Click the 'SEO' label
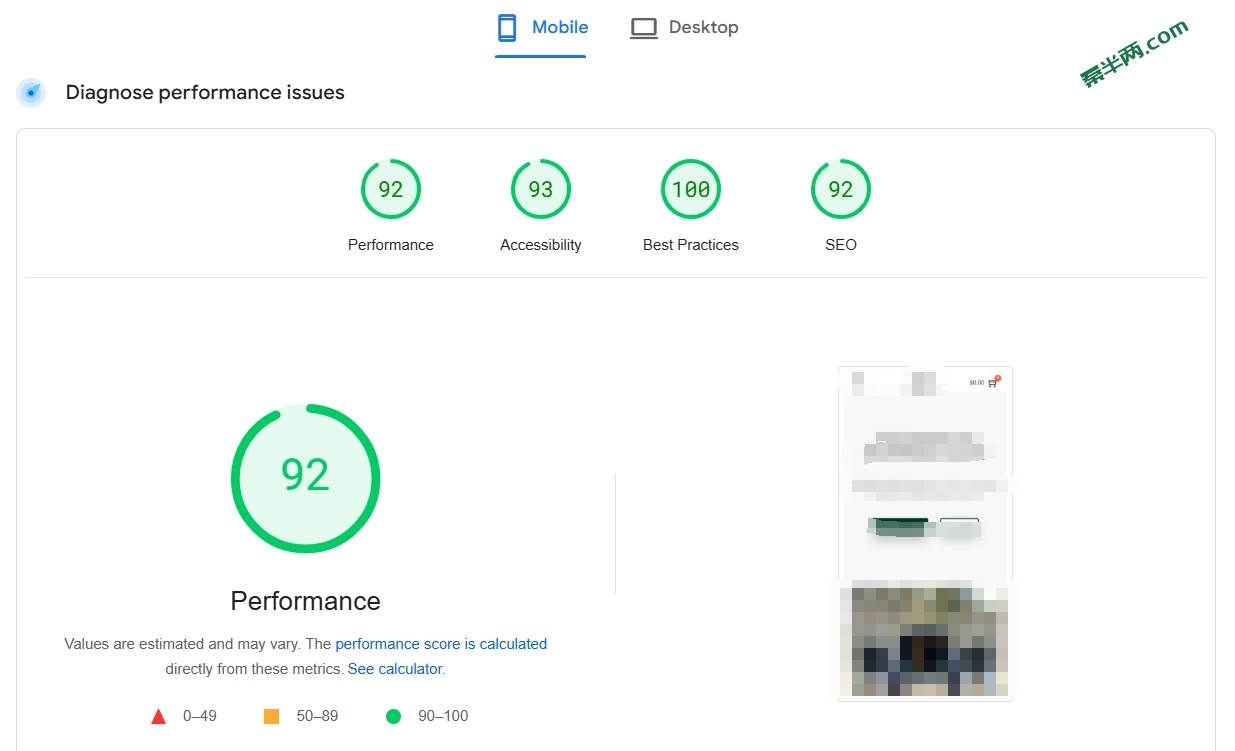The image size is (1235, 751). pos(841,245)
